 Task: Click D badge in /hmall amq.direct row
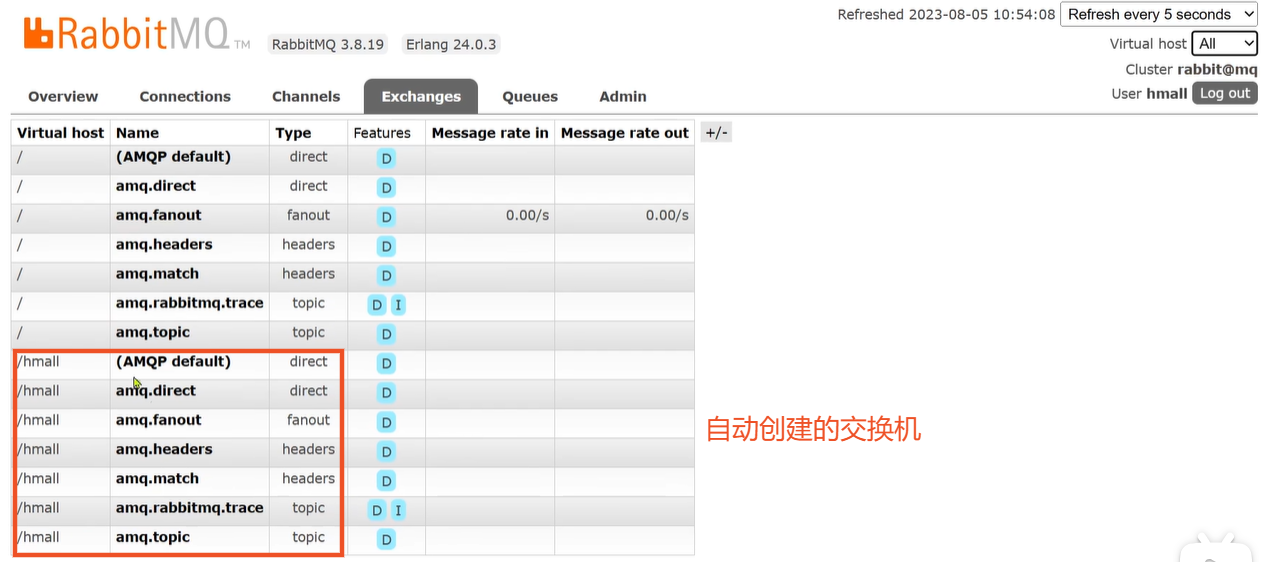[386, 392]
